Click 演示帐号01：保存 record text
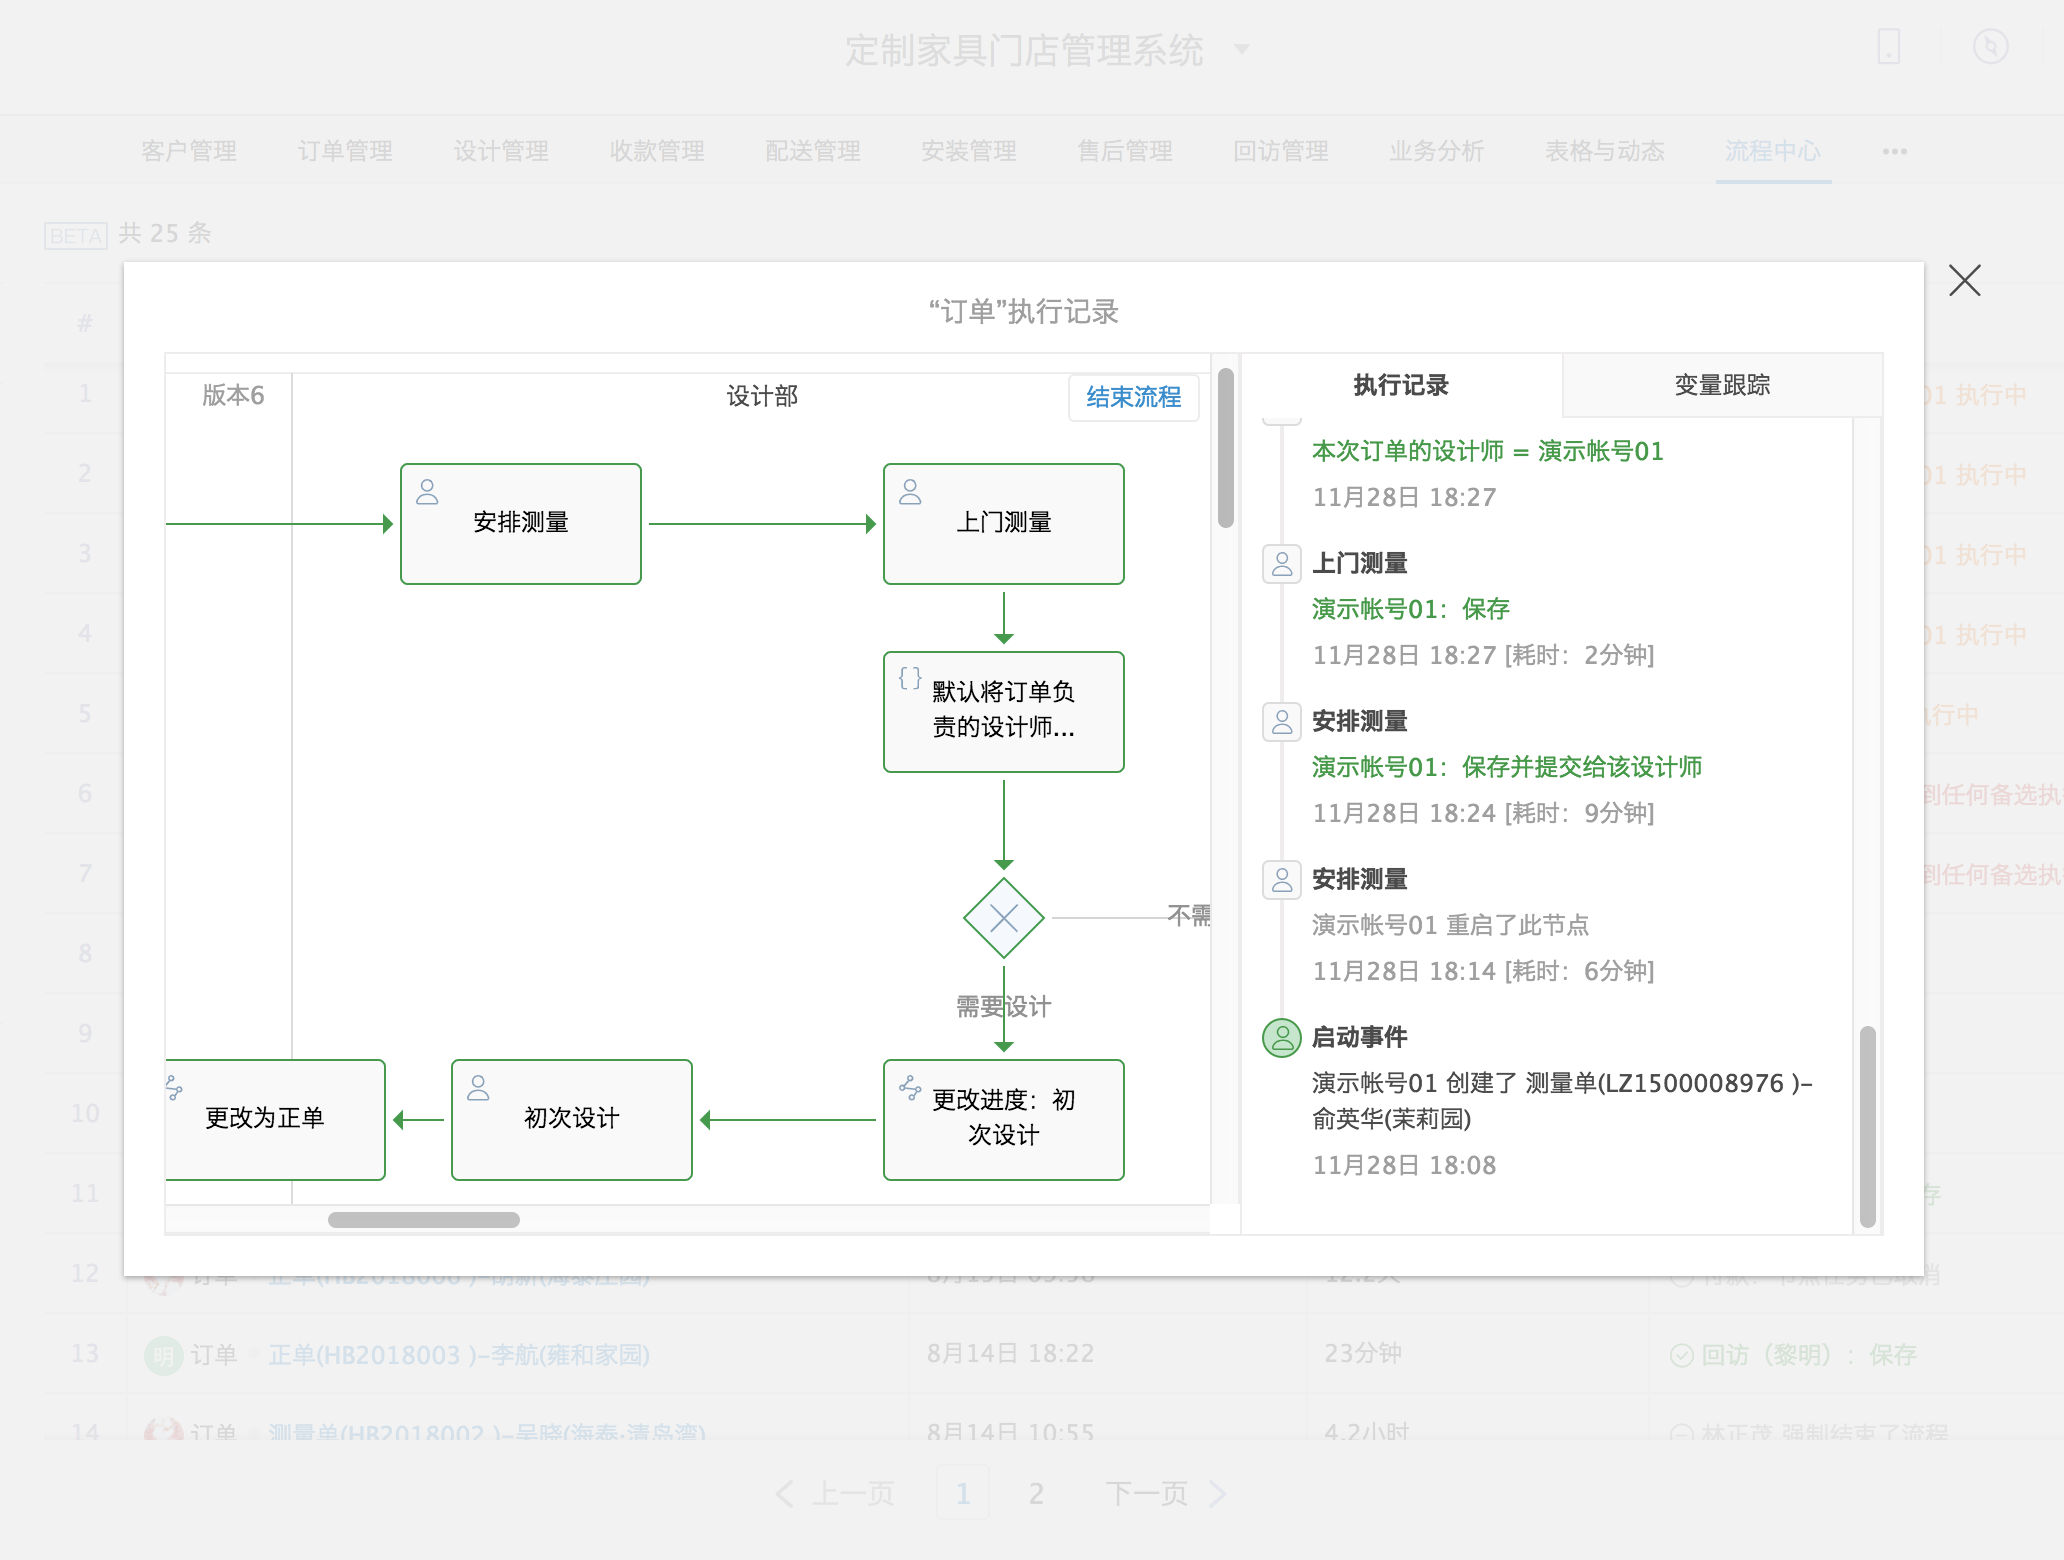Viewport: 2064px width, 1560px height. [1411, 609]
